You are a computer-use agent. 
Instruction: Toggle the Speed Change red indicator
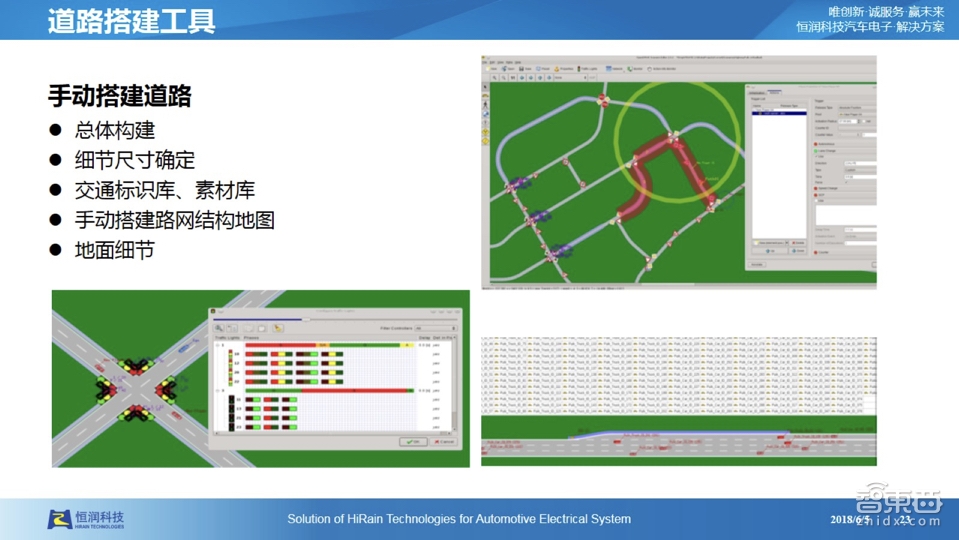click(x=817, y=188)
